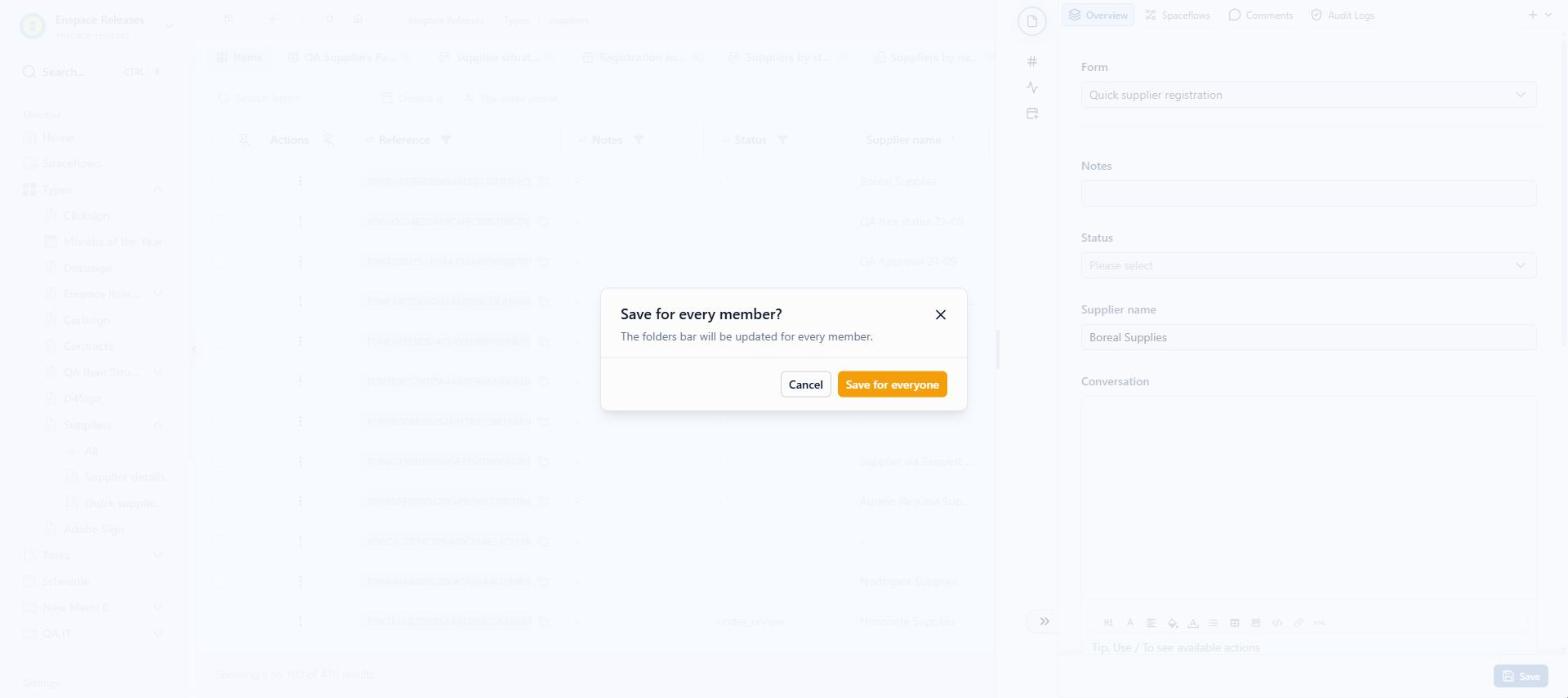1568x698 pixels.
Task: Click the text size editor icon
Action: (1108, 623)
